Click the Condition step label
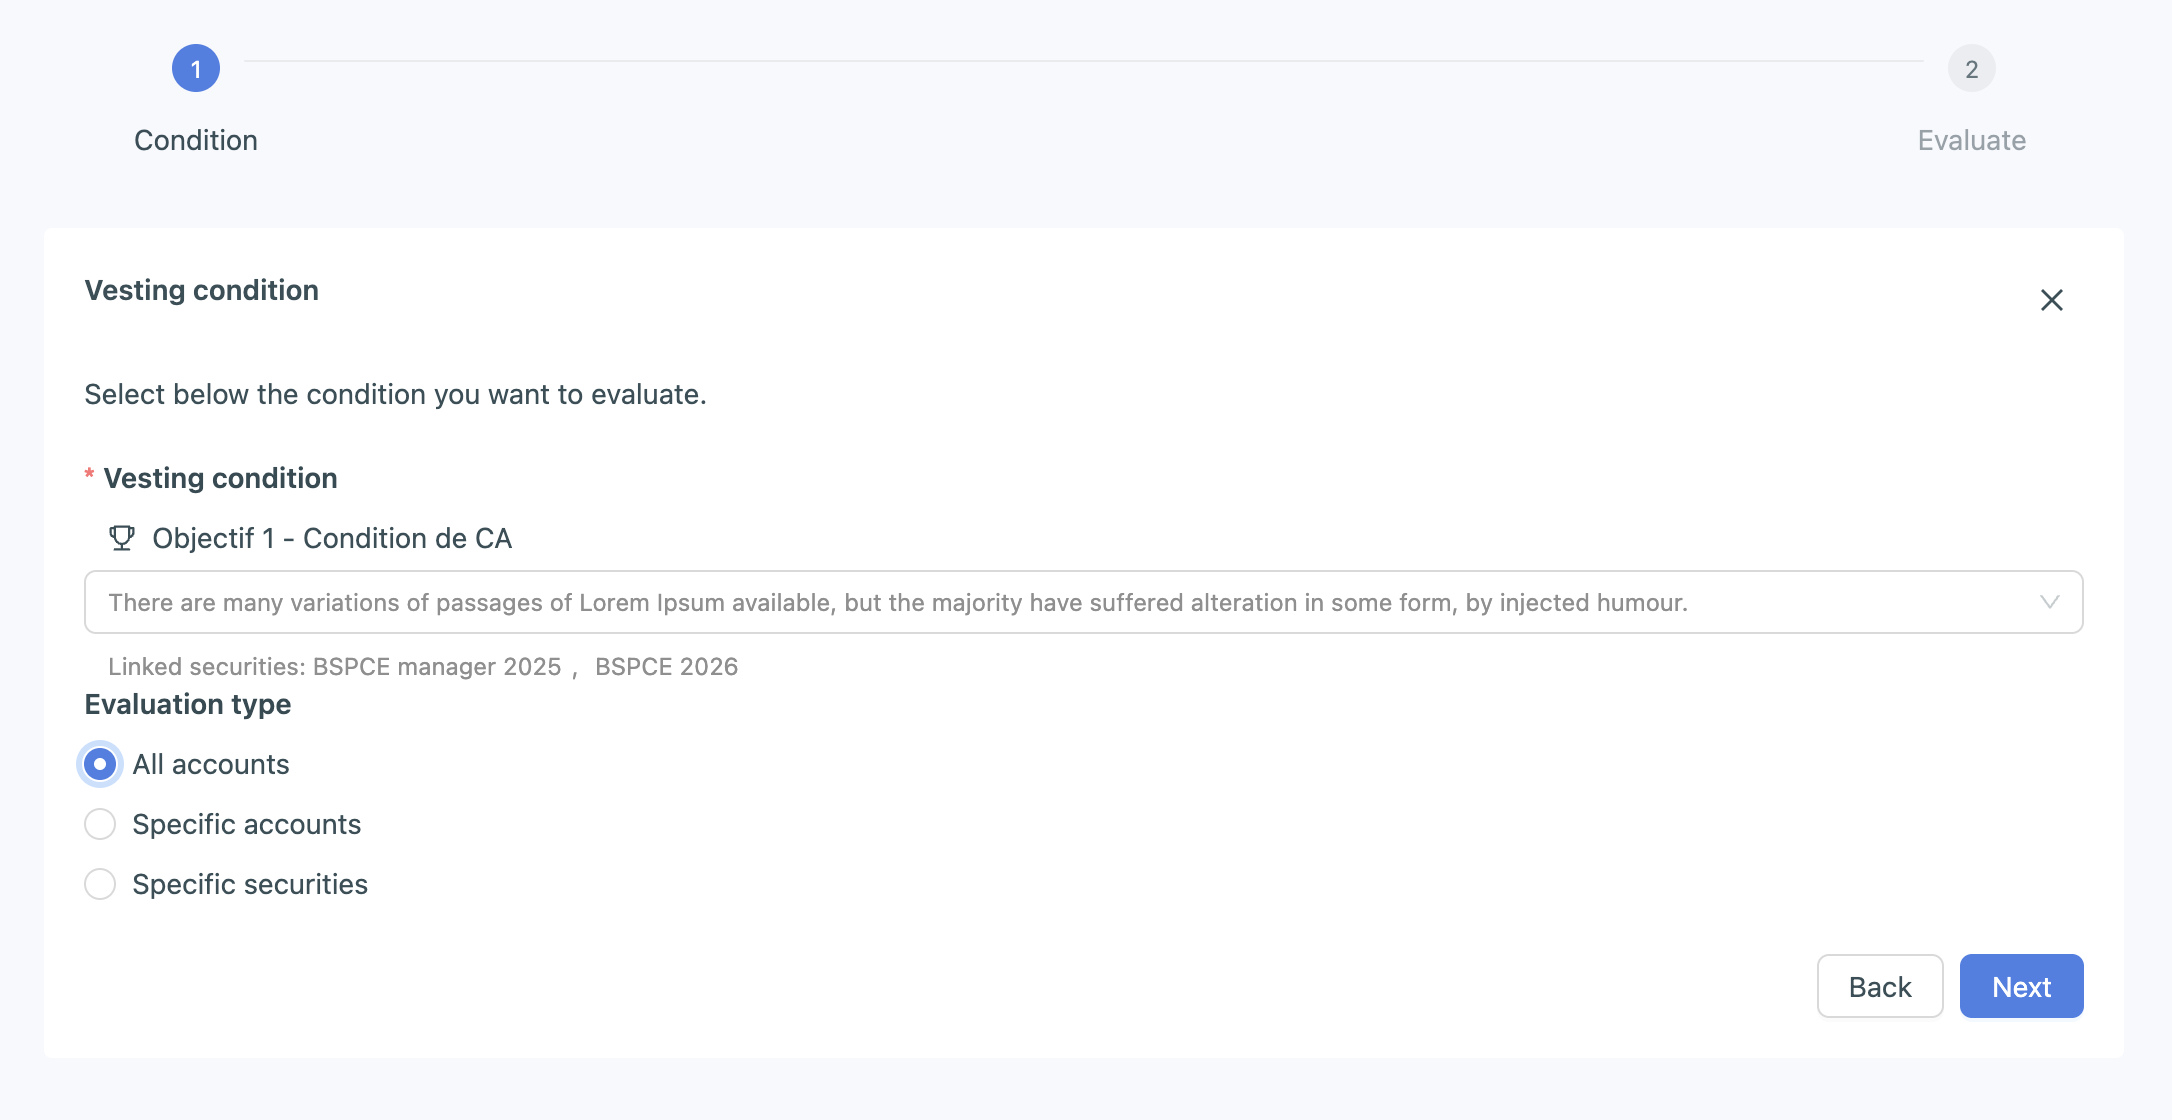This screenshot has height=1120, width=2172. pyautogui.click(x=196, y=140)
